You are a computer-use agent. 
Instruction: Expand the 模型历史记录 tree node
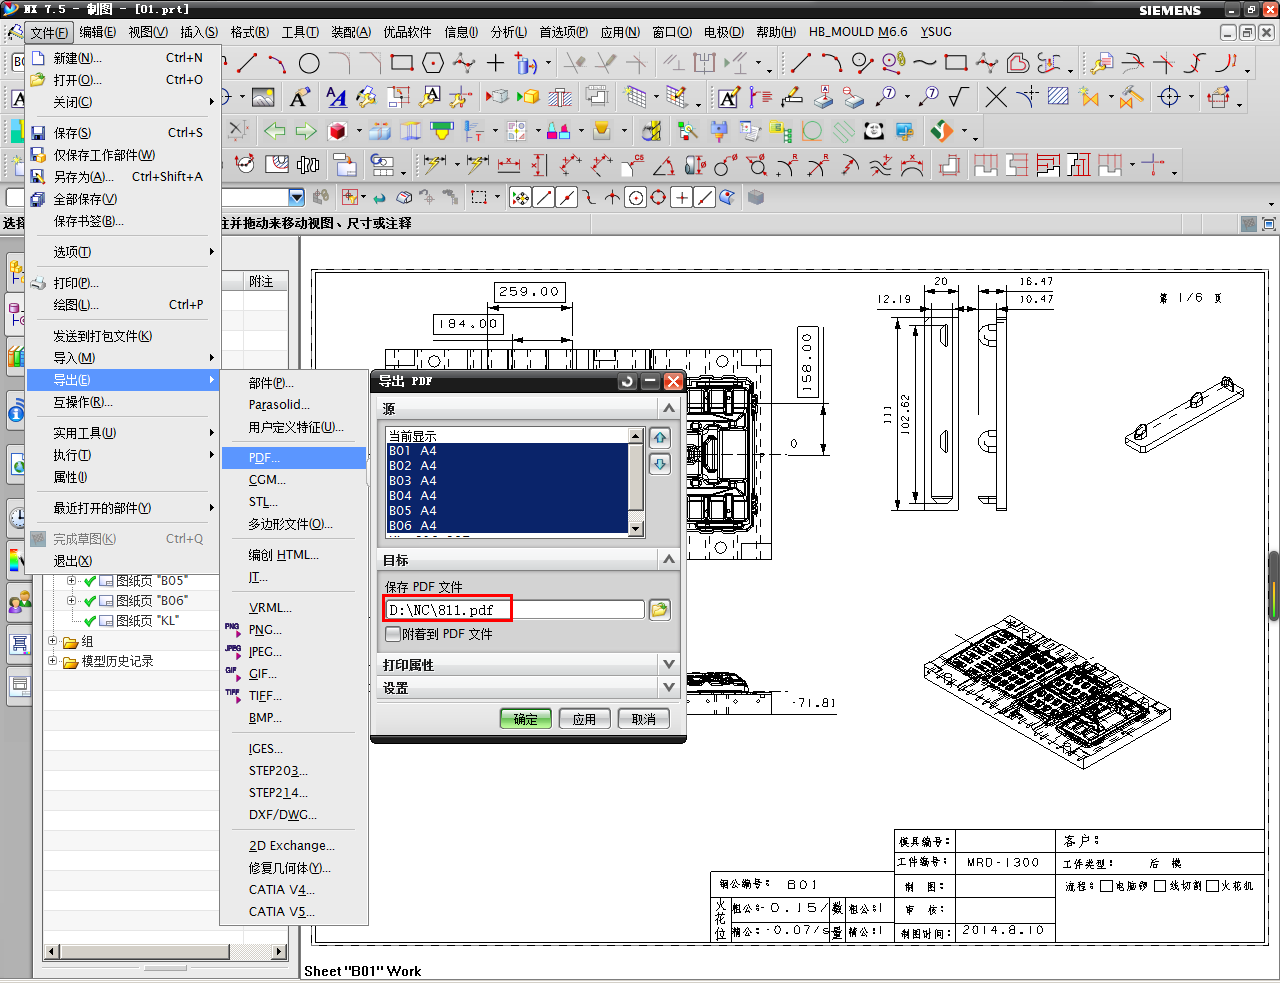click(x=53, y=661)
